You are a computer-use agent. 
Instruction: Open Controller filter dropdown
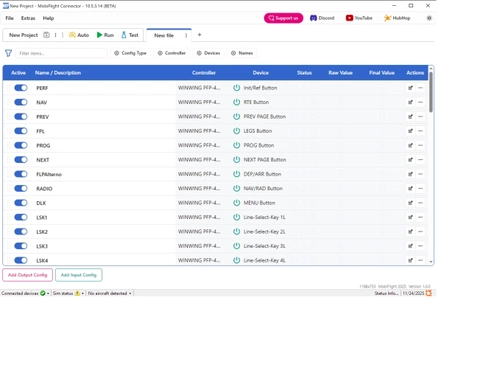[x=171, y=53]
